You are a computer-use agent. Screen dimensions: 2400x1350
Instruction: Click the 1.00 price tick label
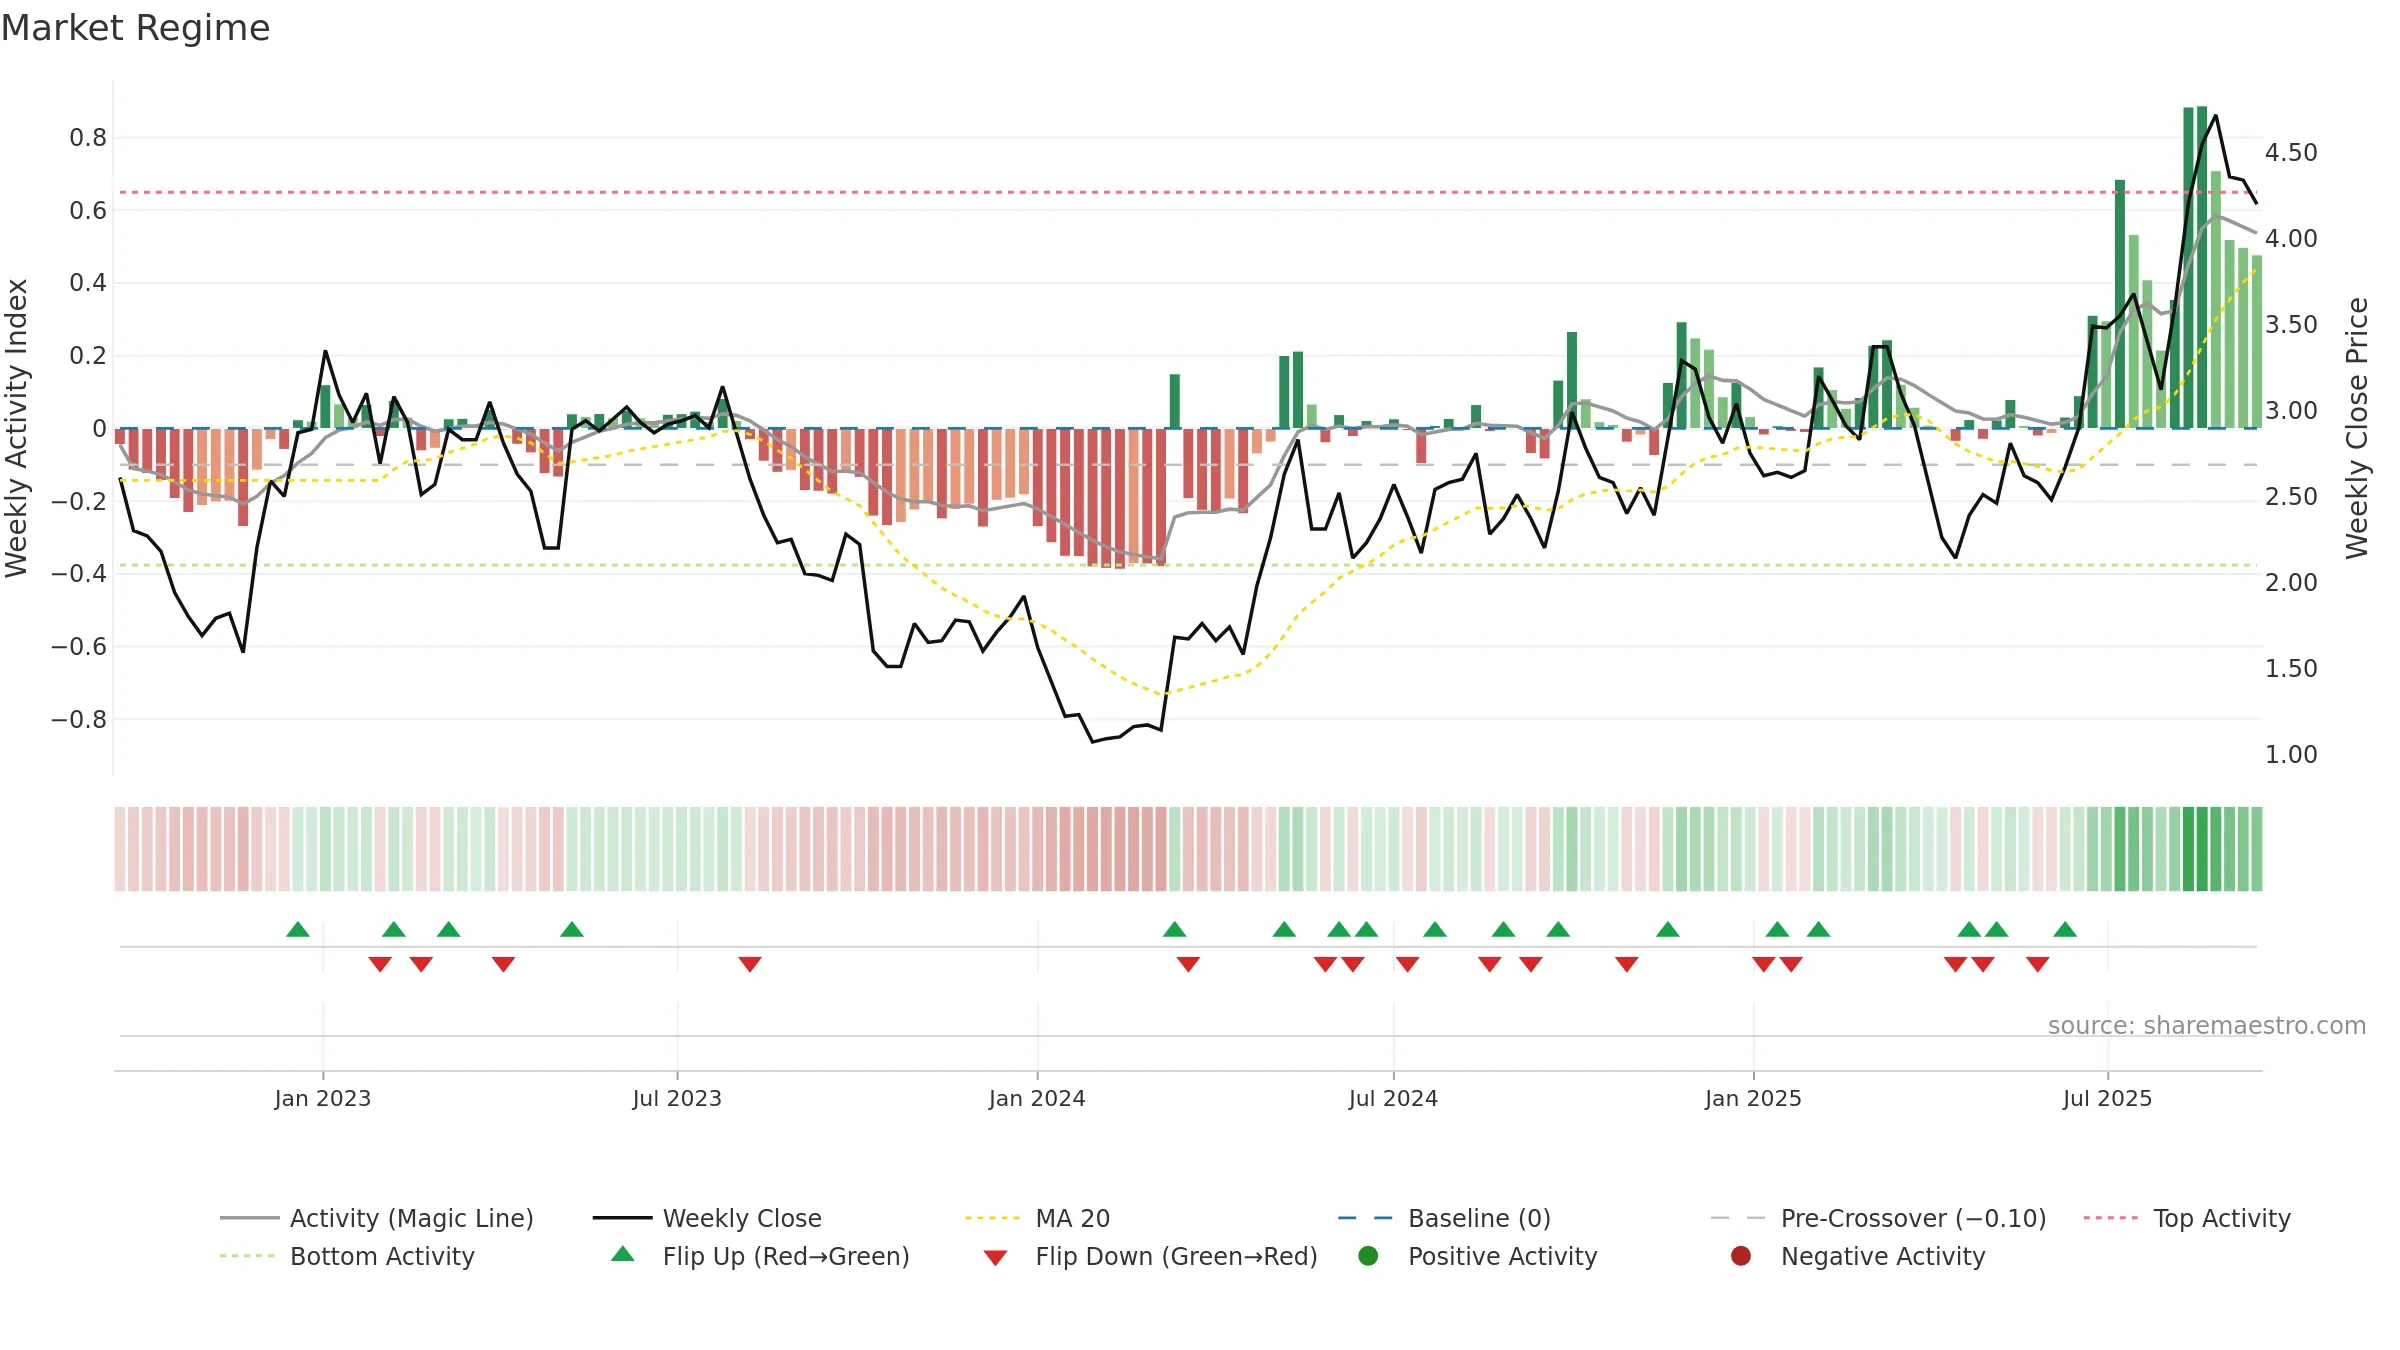(x=2291, y=755)
